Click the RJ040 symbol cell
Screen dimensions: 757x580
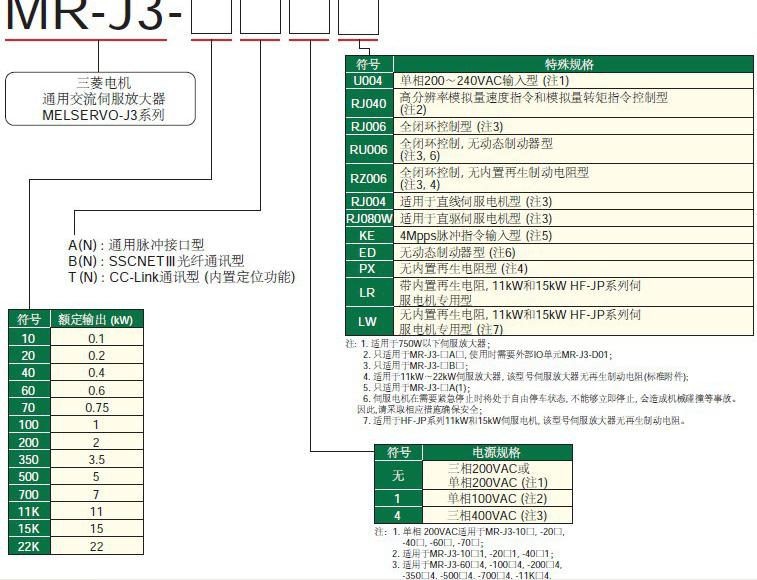(369, 103)
